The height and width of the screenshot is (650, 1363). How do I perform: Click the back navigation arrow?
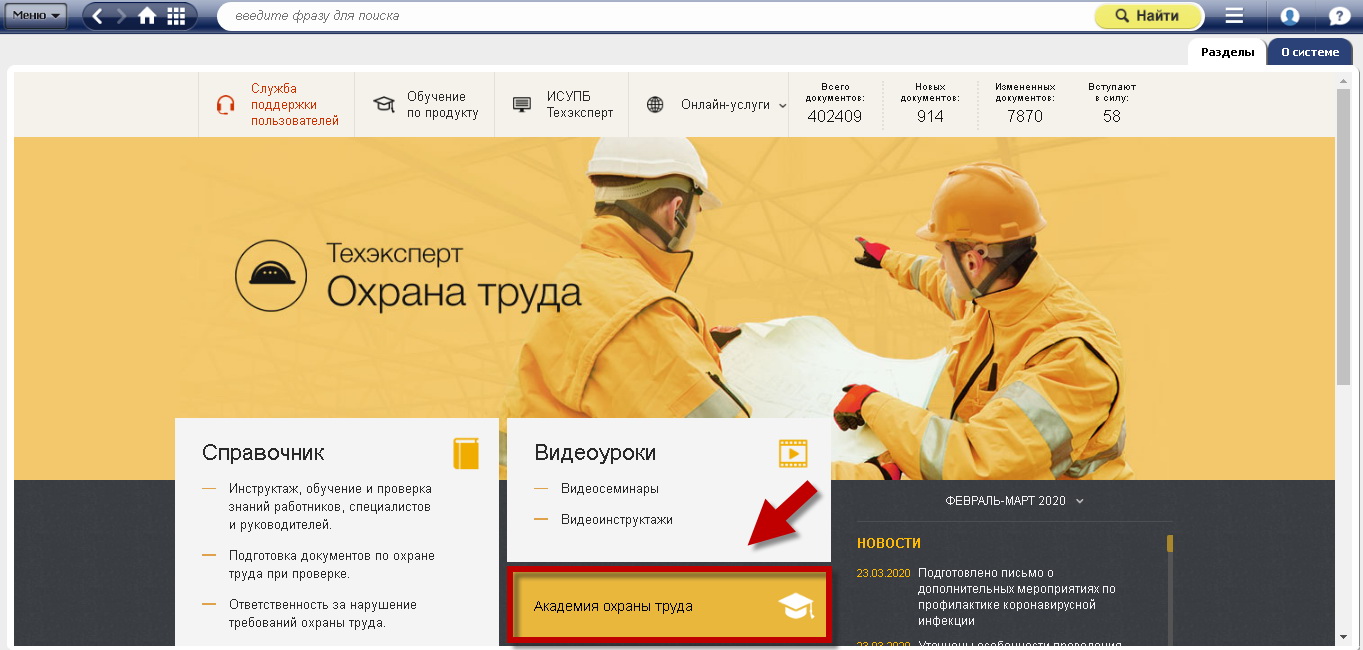pos(98,16)
